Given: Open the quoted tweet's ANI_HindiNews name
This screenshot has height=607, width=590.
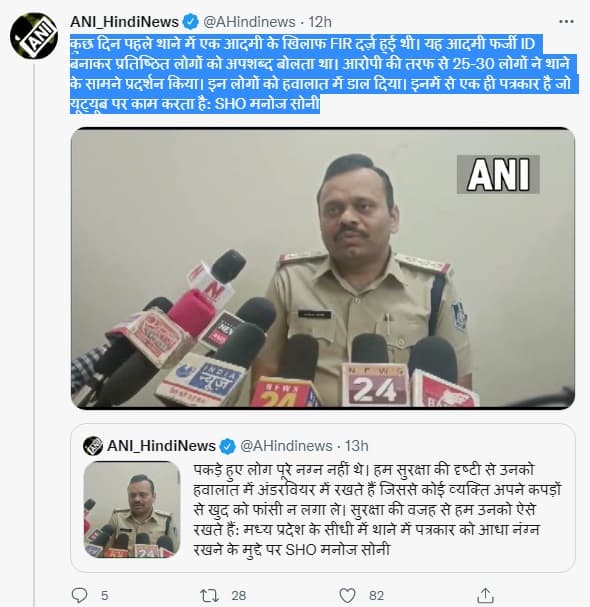Looking at the screenshot, I should click(x=161, y=446).
